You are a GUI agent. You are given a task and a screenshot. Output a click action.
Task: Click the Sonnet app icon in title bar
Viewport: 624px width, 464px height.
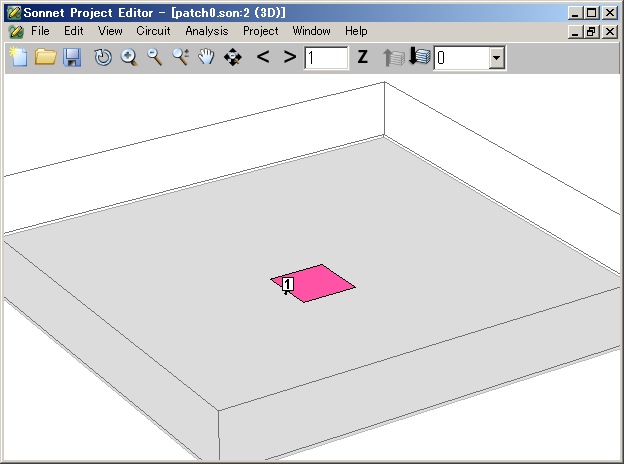click(x=14, y=13)
